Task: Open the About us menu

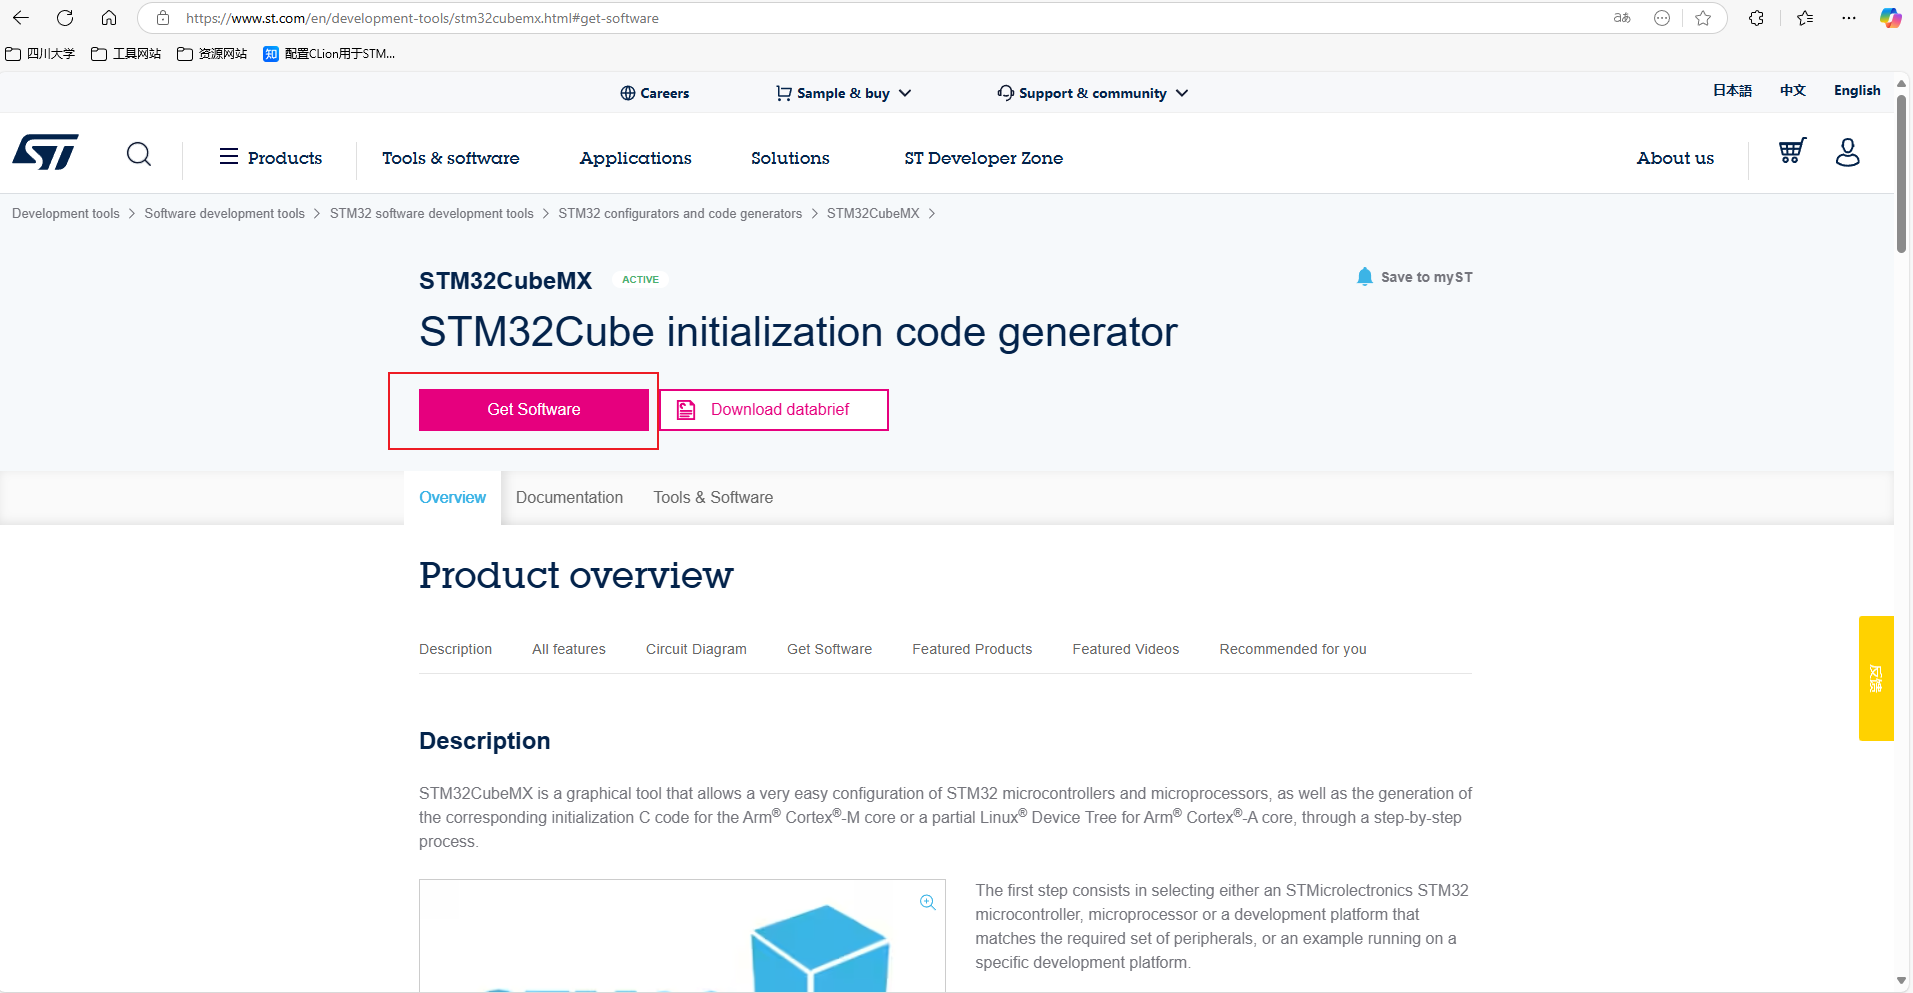Action: pyautogui.click(x=1675, y=158)
